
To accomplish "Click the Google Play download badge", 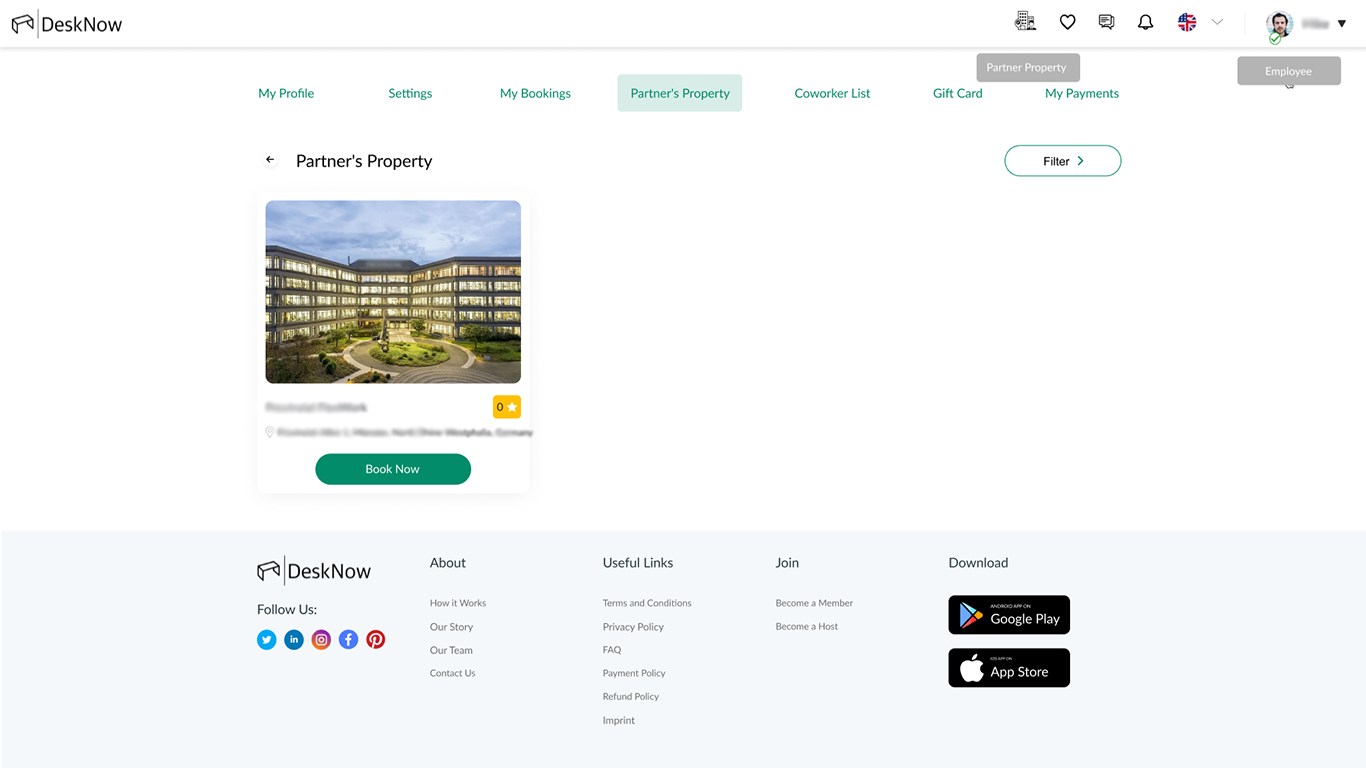I will [x=1009, y=615].
